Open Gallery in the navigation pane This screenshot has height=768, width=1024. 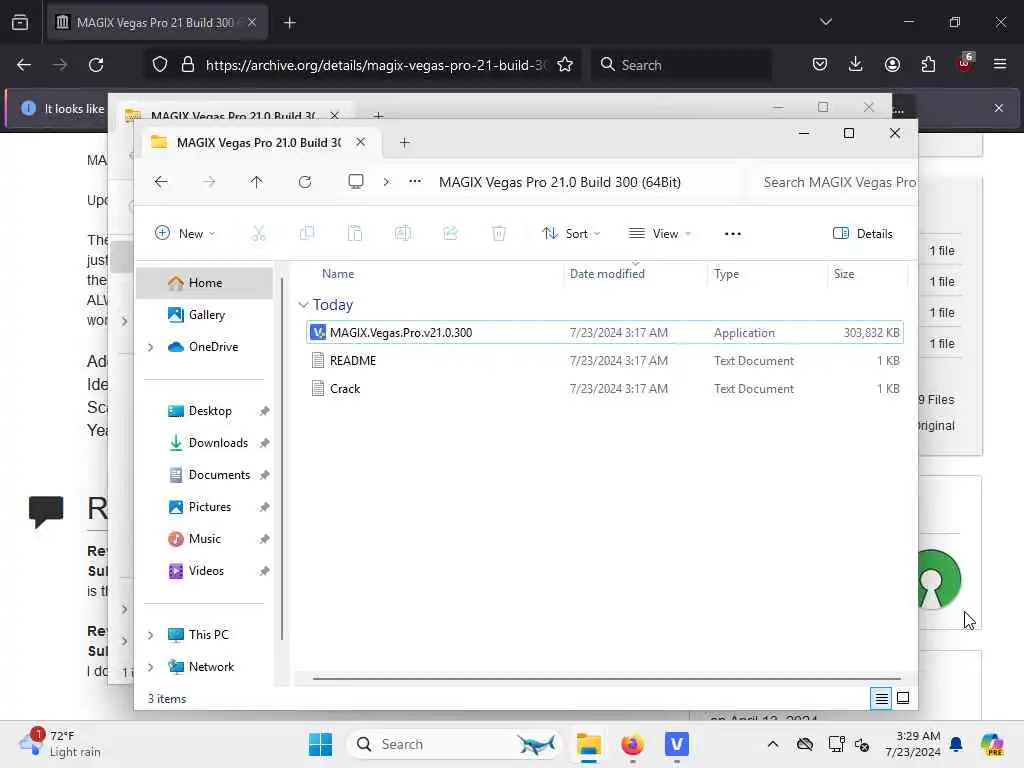coord(204,315)
